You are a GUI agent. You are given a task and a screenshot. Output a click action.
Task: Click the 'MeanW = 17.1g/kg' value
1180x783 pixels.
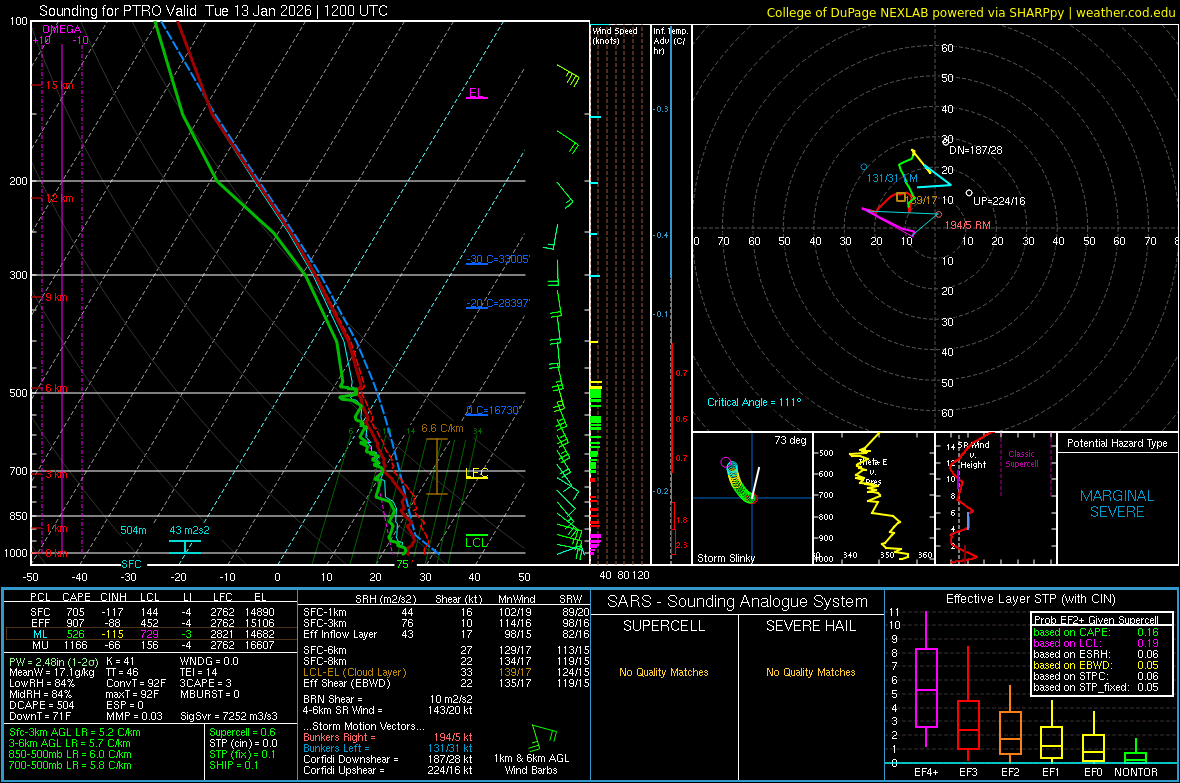pos(52,672)
